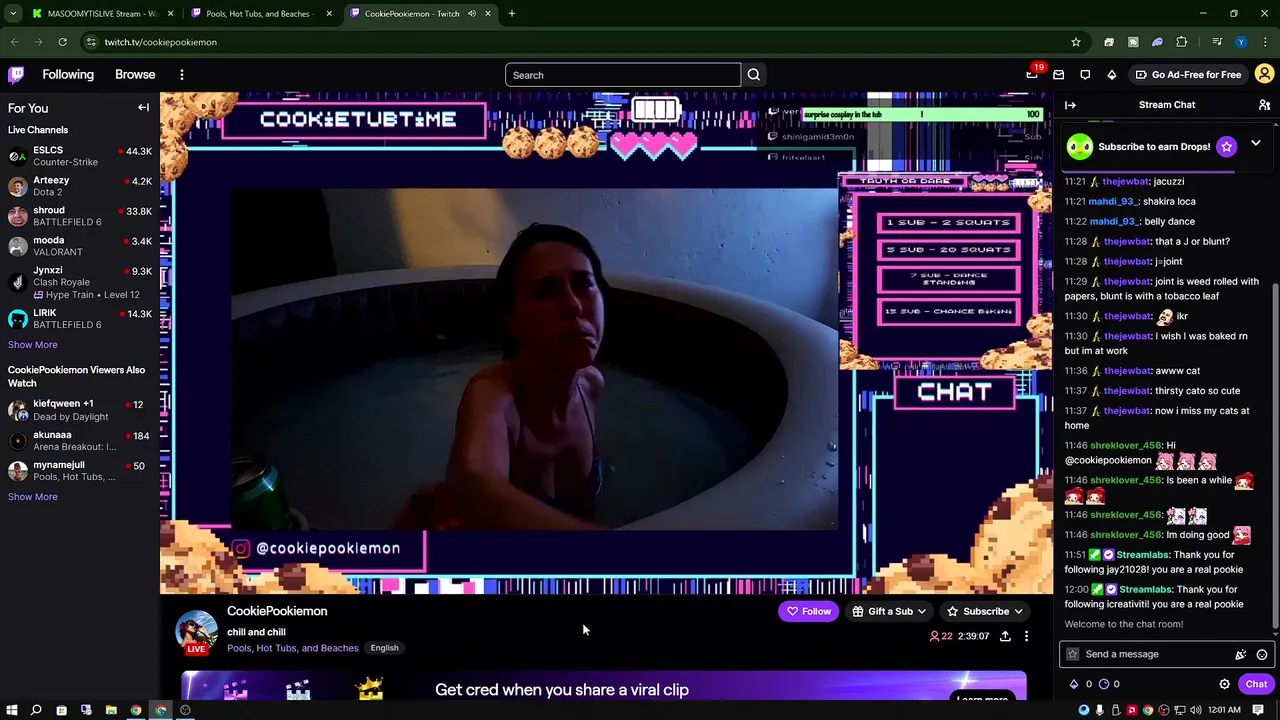Expand the Subscribe to earn Drops banner

tap(1255, 144)
